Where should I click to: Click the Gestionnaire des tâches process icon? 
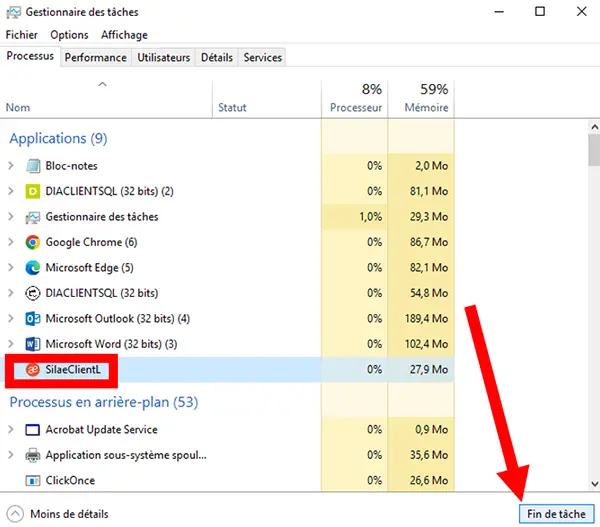point(33,217)
